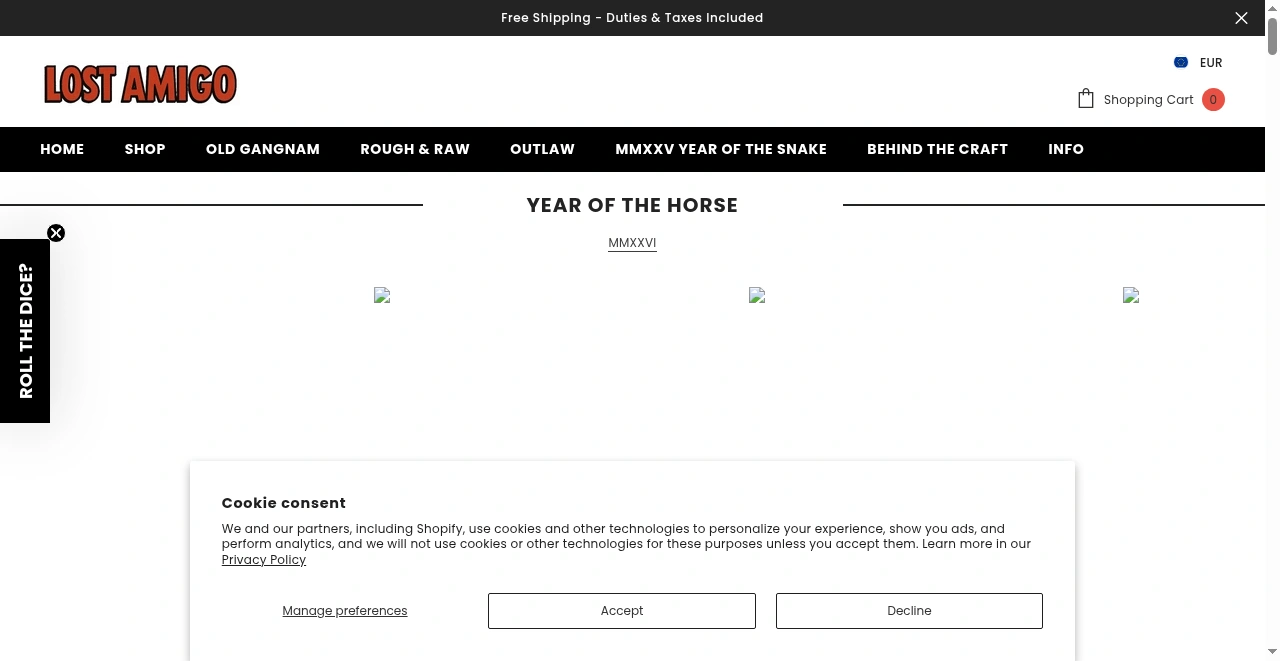Close the Roll the Dice popup tab

[56, 233]
